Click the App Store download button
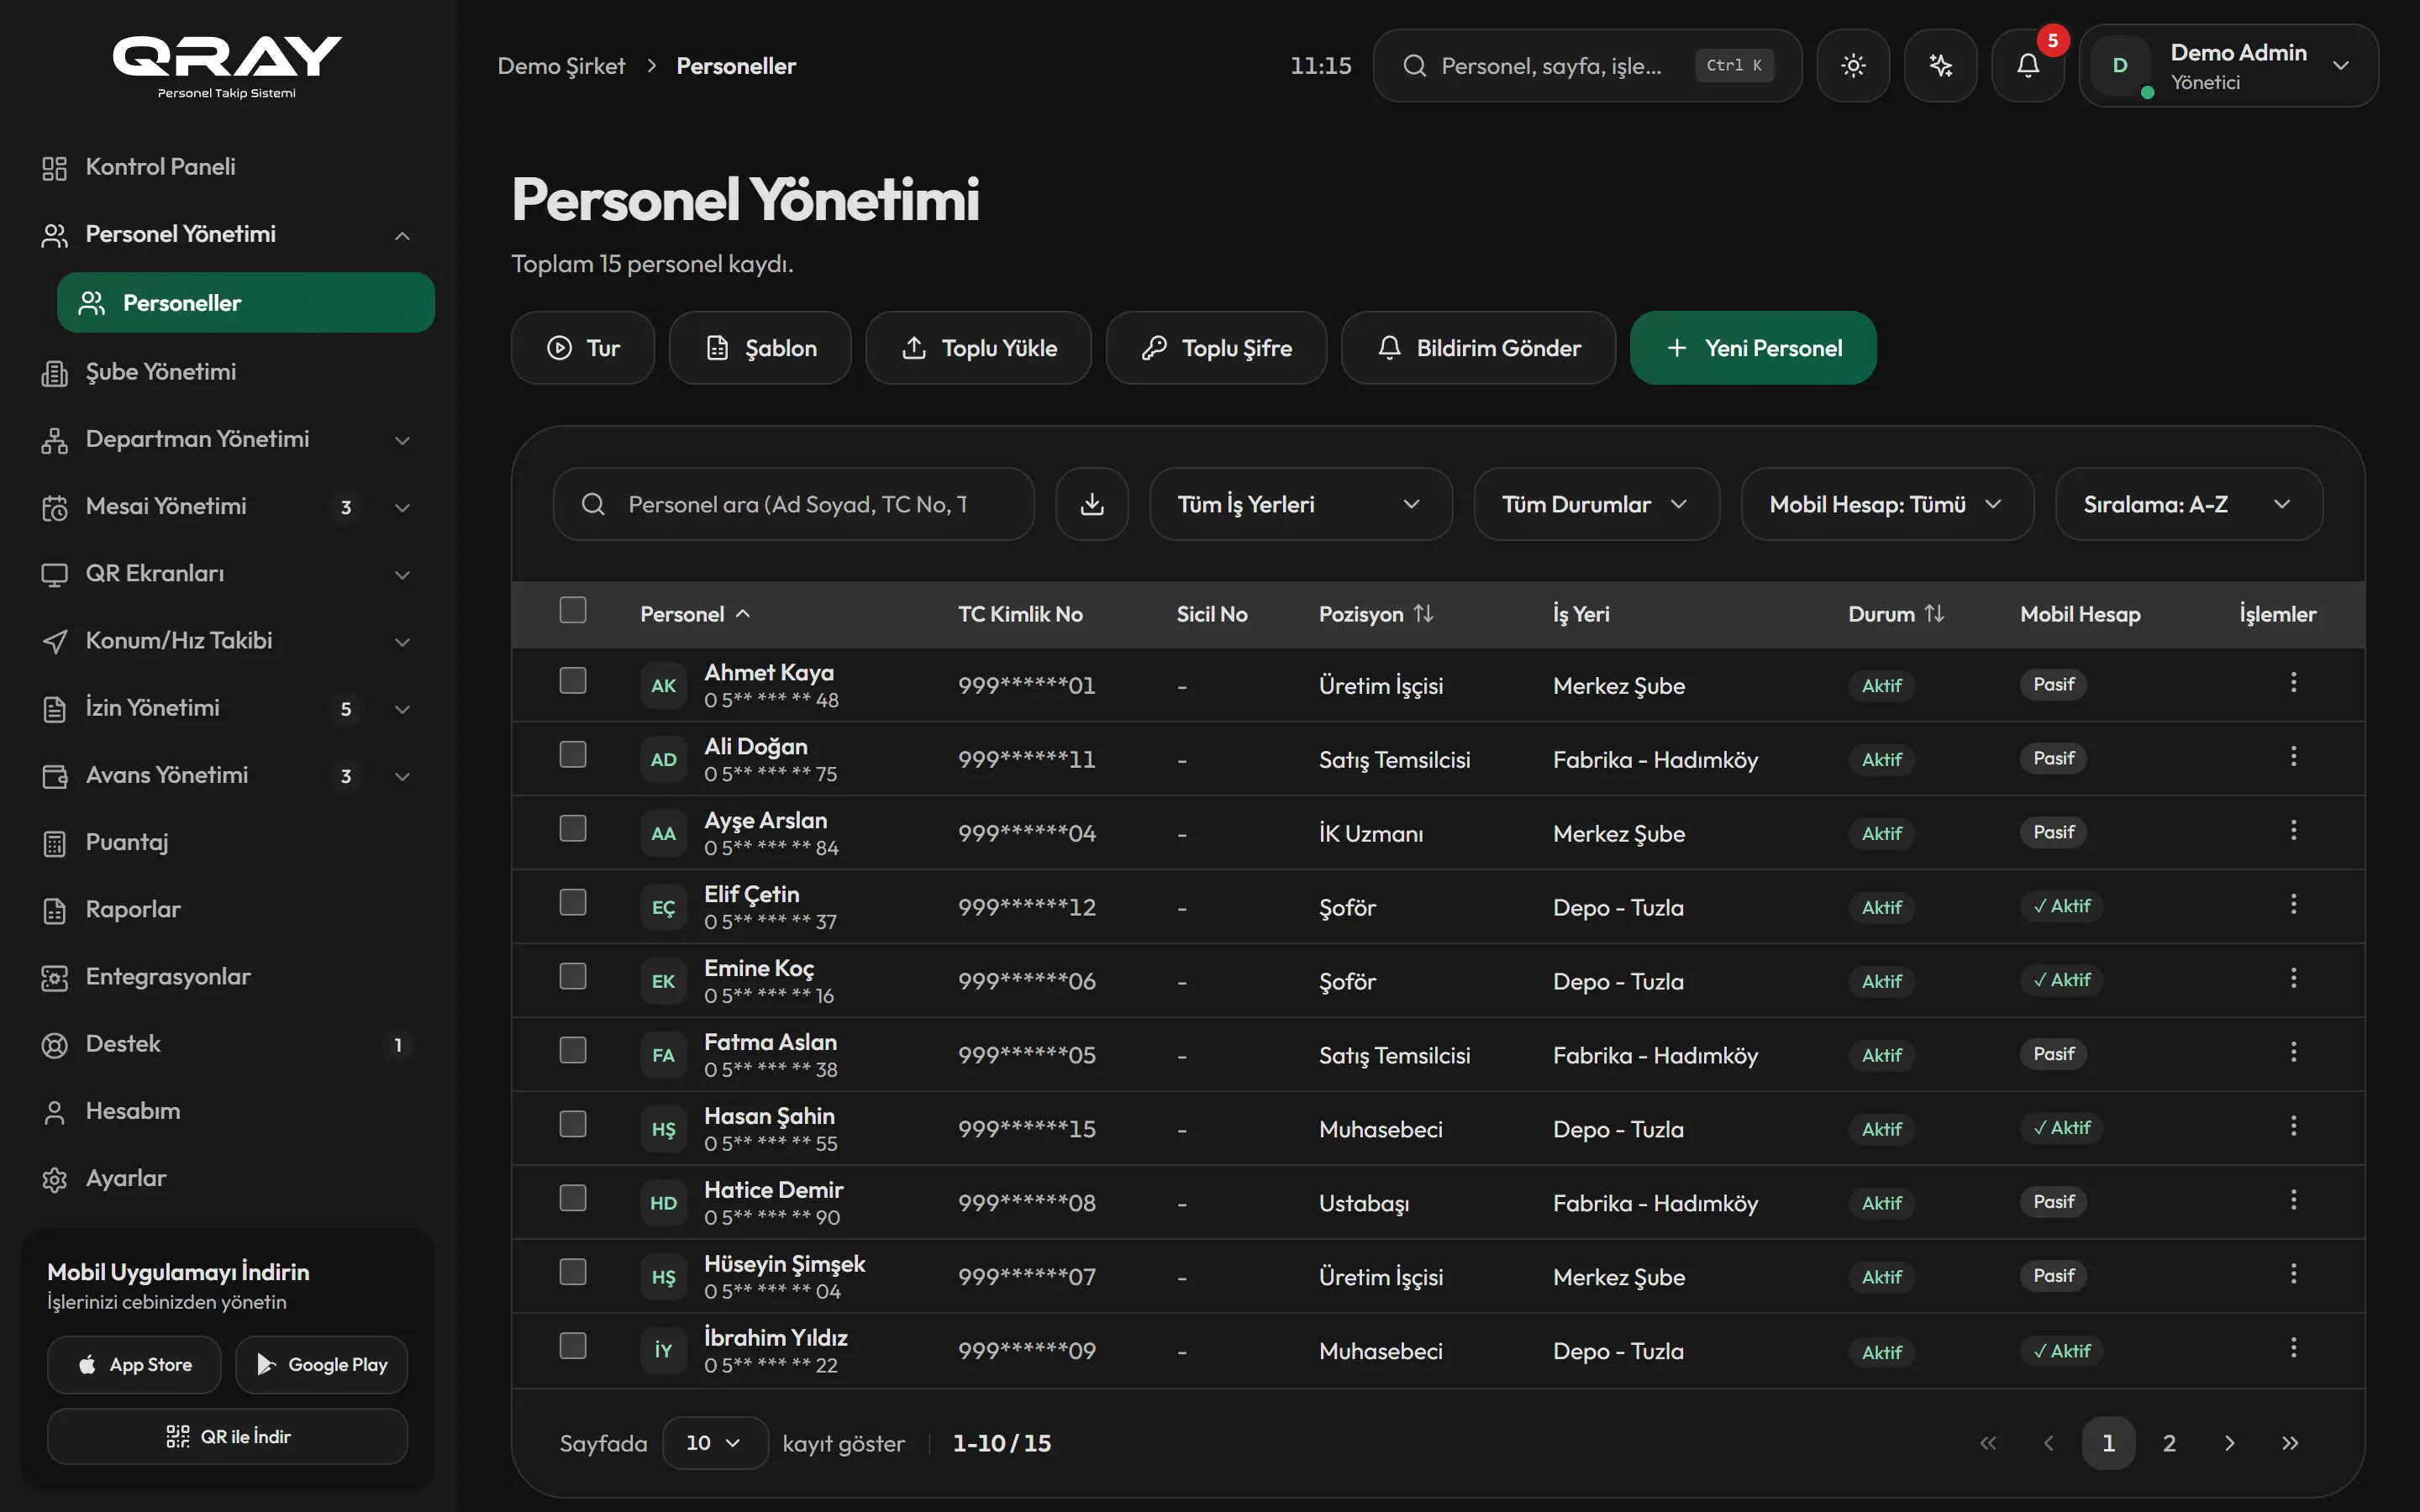This screenshot has height=1512, width=2420. 134,1365
